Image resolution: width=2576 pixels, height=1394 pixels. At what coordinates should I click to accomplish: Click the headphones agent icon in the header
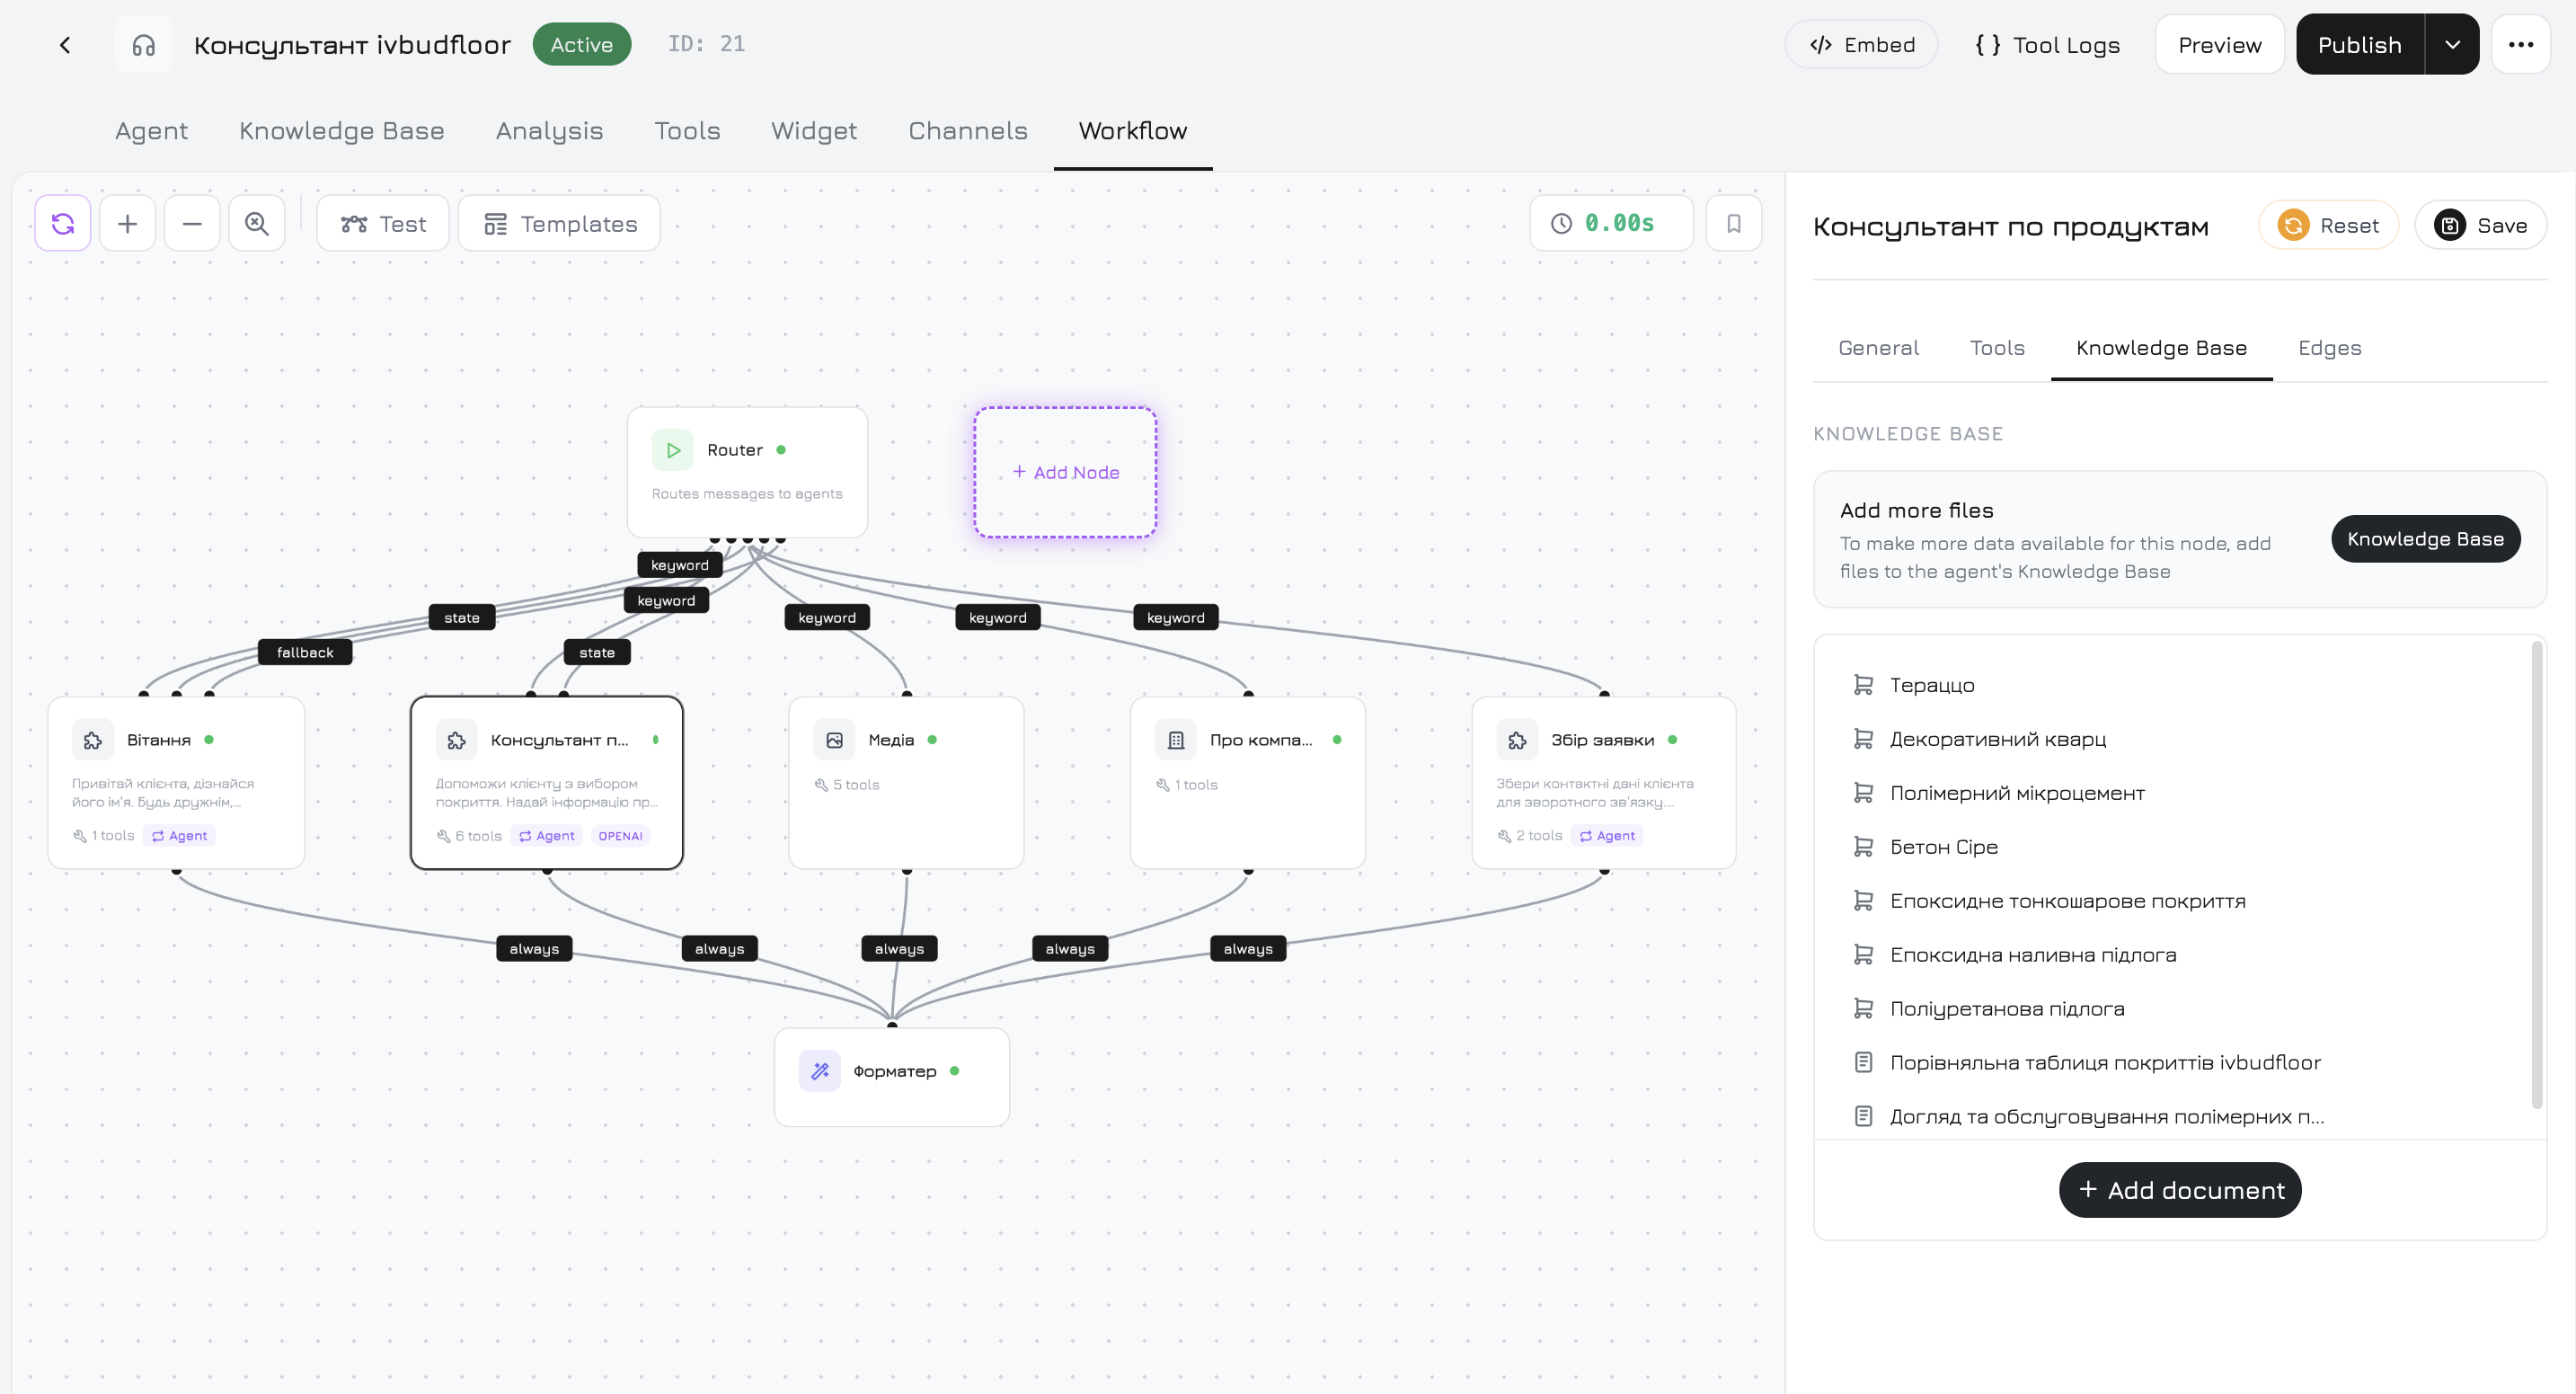pyautogui.click(x=143, y=44)
